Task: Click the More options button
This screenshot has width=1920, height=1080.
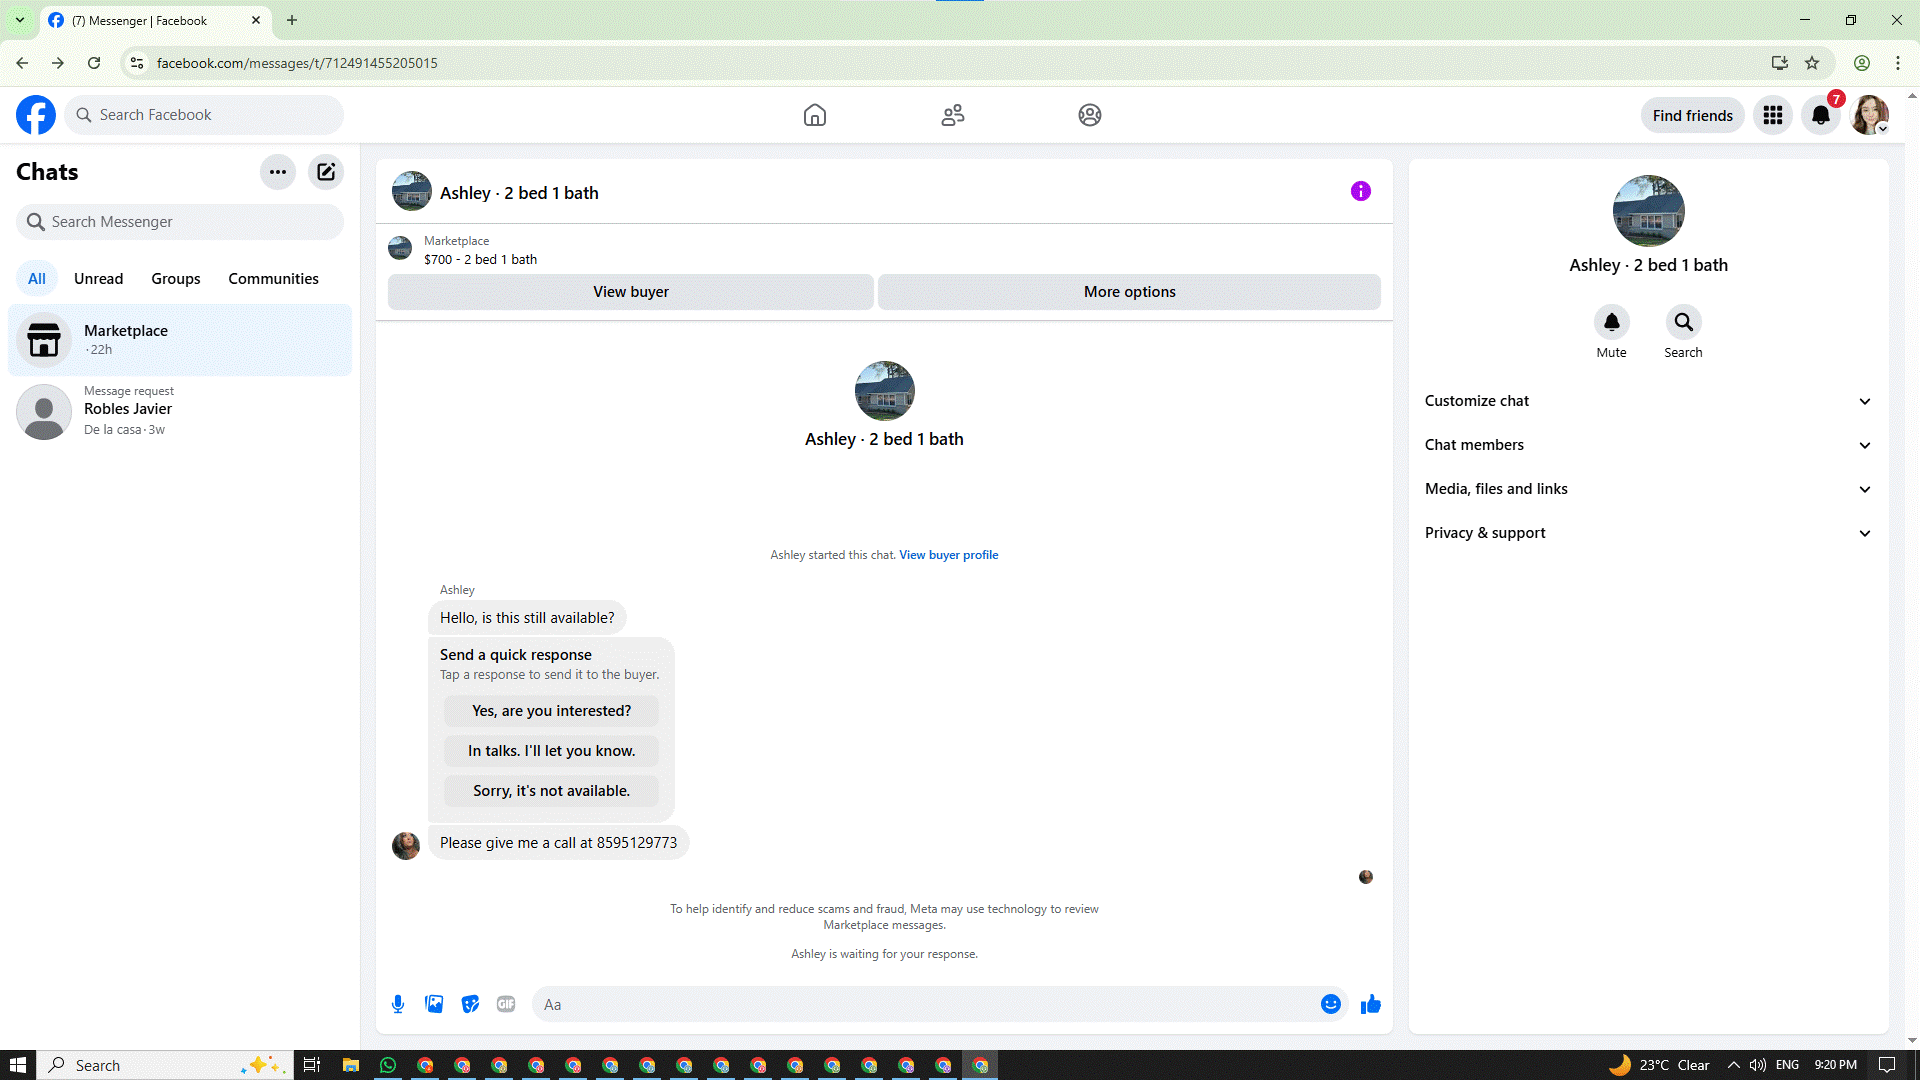Action: [1129, 292]
